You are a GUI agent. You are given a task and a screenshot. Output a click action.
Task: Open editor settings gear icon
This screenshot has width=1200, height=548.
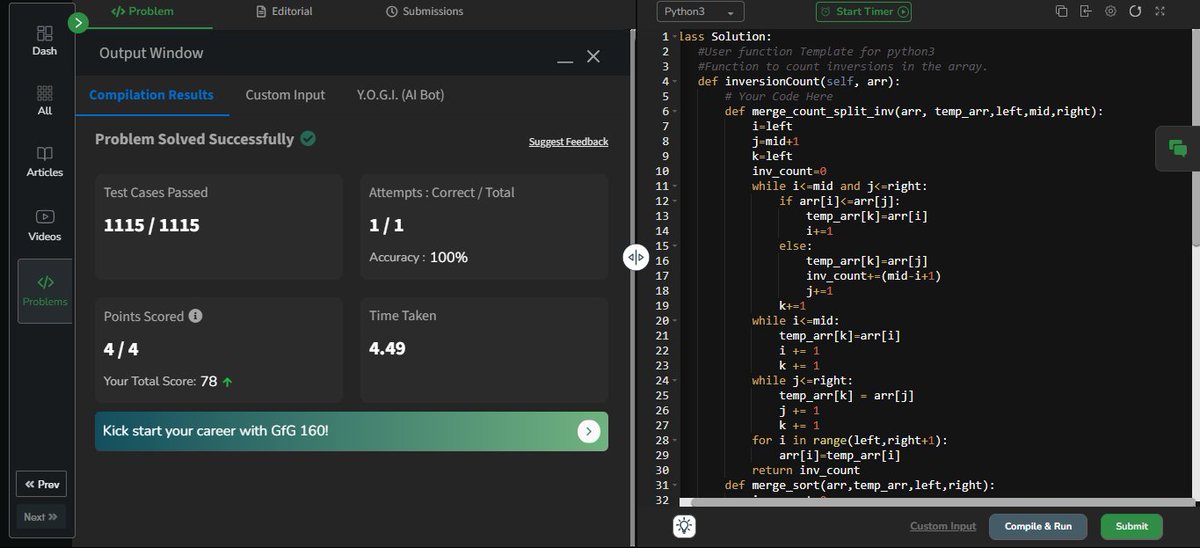[x=1111, y=11]
